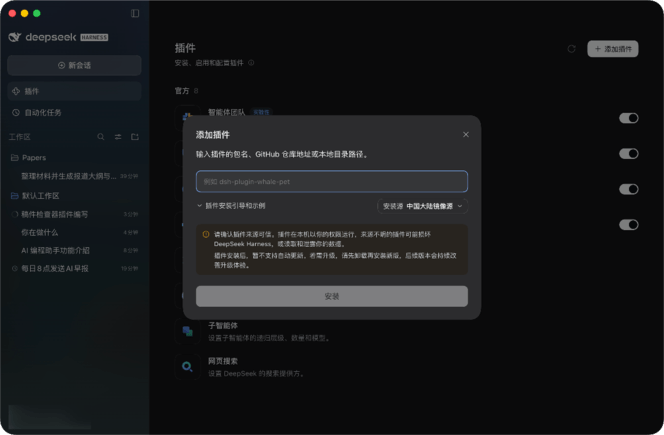Image resolution: width=664 pixels, height=435 pixels.
Task: Toggle the third plugin switch
Action: [628, 189]
